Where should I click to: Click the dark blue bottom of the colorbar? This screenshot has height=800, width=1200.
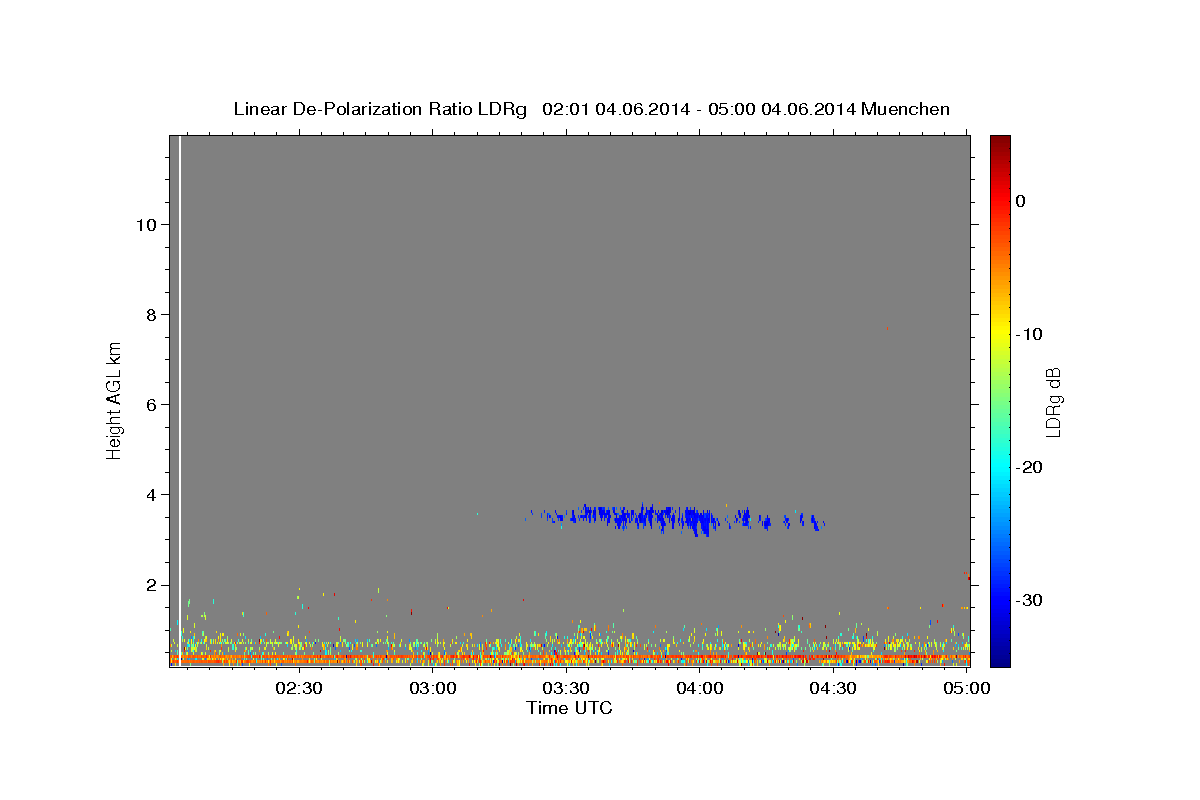click(x=1000, y=658)
